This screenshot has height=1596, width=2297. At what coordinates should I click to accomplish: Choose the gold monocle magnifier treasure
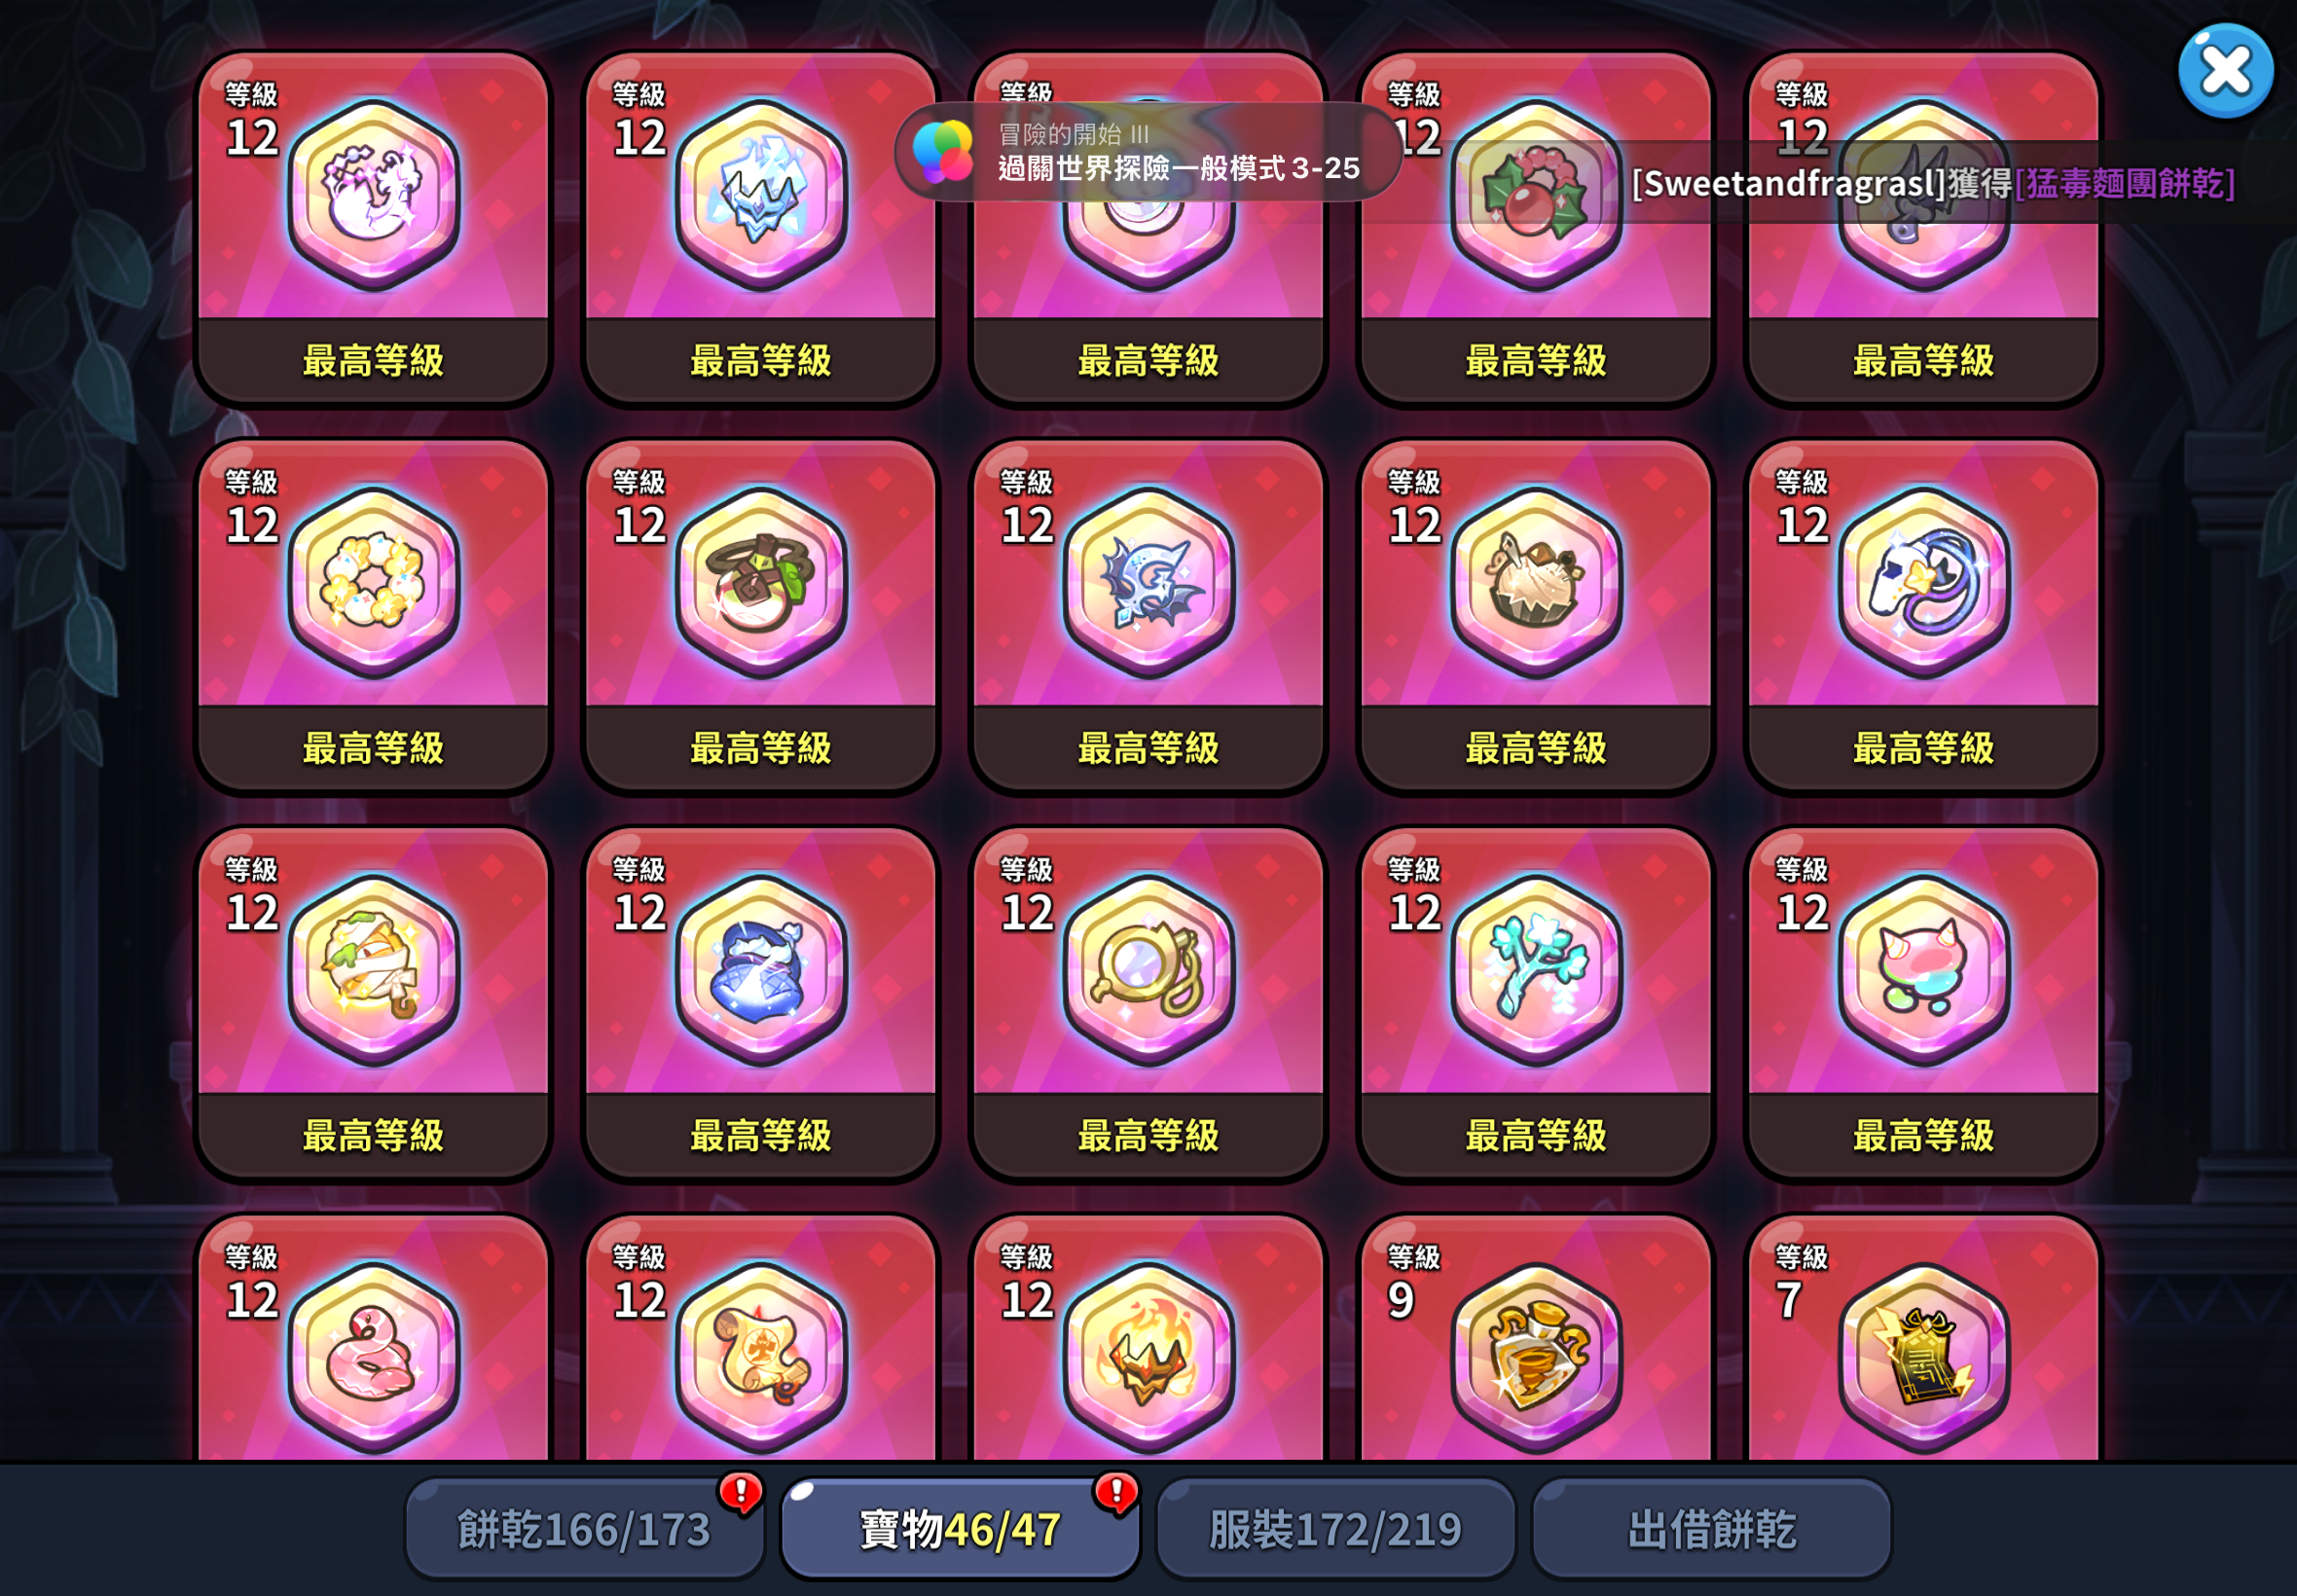click(1148, 970)
